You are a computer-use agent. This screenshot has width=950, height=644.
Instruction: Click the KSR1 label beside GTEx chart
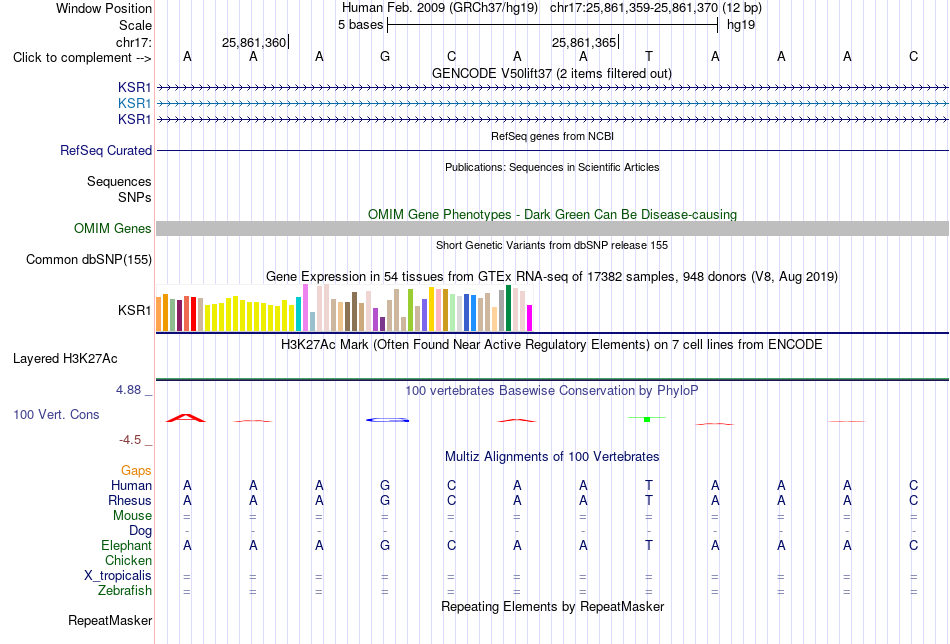[135, 310]
